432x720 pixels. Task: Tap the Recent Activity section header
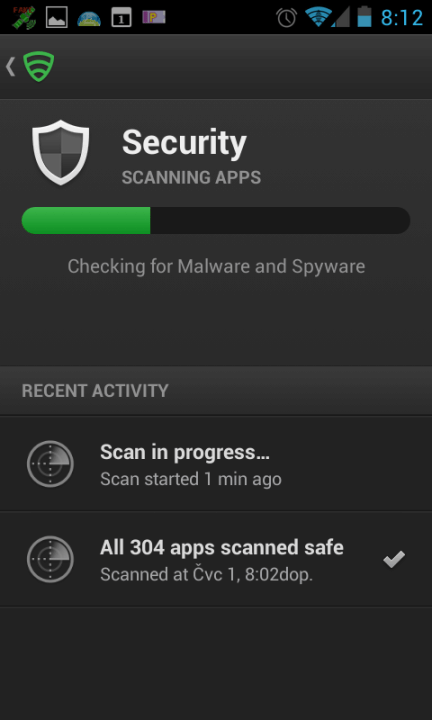point(95,391)
